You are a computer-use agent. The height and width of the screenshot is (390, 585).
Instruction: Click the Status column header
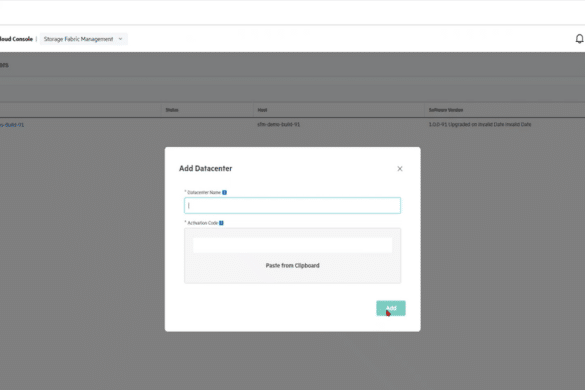(172, 110)
